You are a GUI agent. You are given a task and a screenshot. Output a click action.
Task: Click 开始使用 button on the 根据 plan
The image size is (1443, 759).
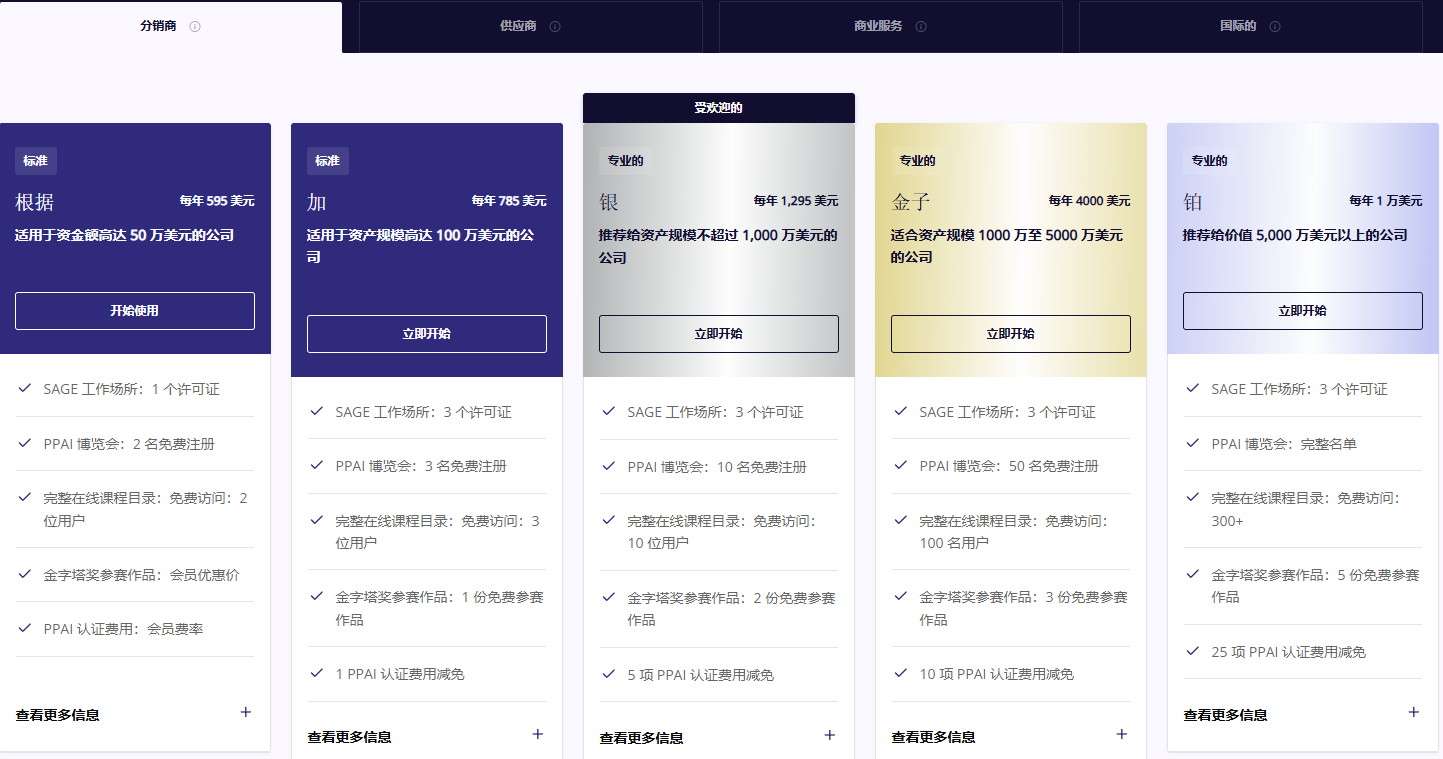(135, 311)
